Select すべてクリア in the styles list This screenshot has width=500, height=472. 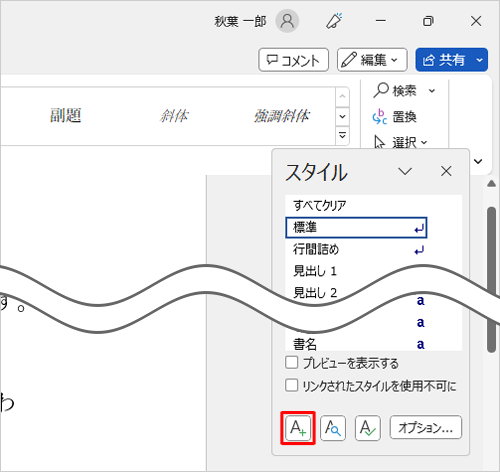click(356, 205)
